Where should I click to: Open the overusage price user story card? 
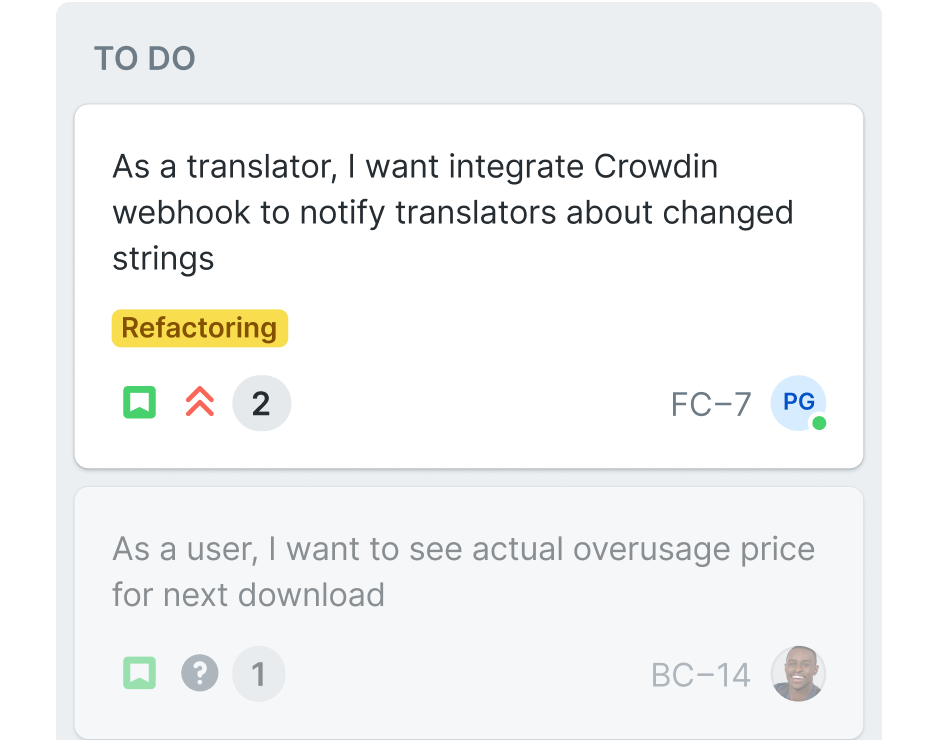pyautogui.click(x=468, y=608)
